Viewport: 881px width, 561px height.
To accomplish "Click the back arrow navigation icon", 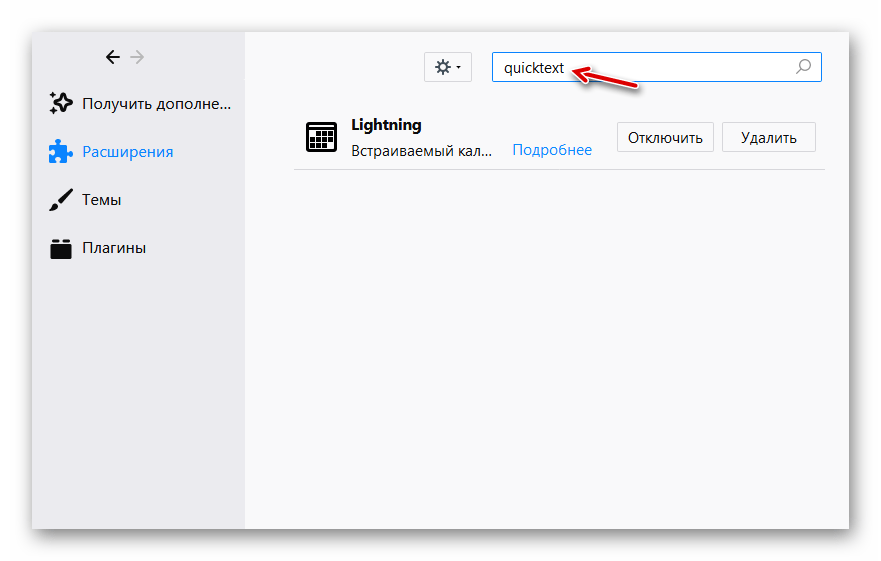I will pos(113,57).
